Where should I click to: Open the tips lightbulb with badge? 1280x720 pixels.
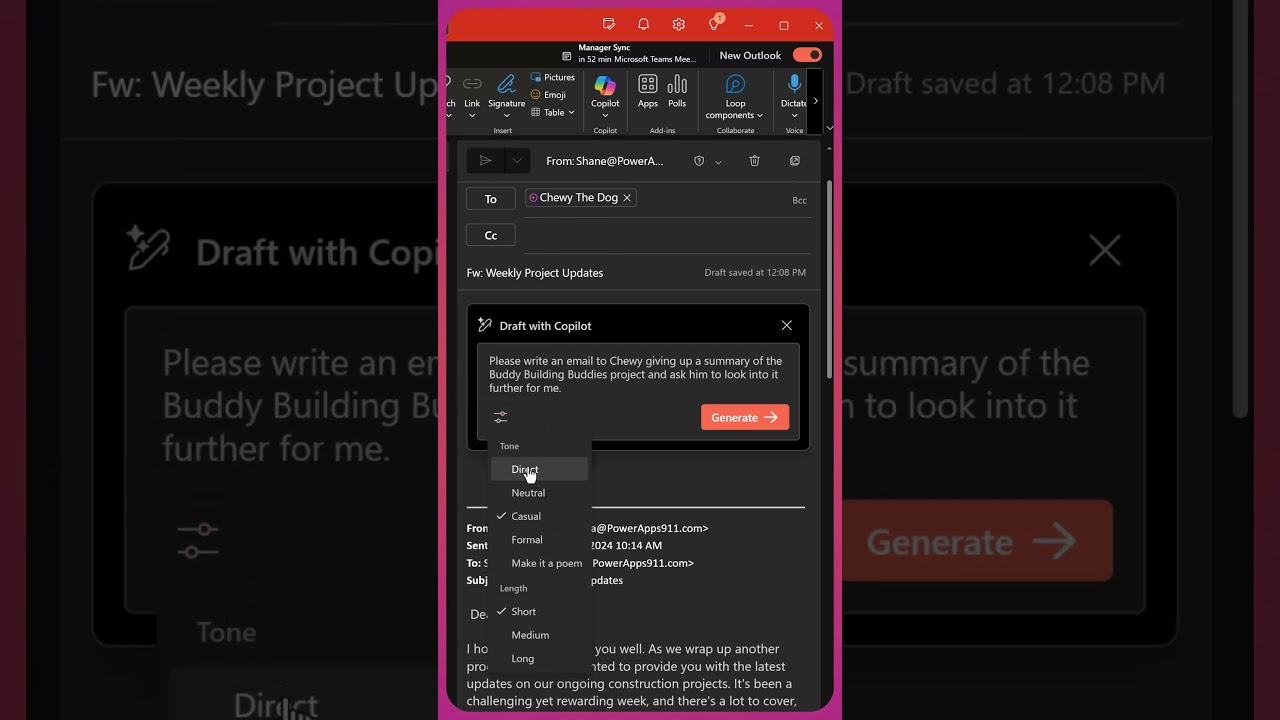714,23
